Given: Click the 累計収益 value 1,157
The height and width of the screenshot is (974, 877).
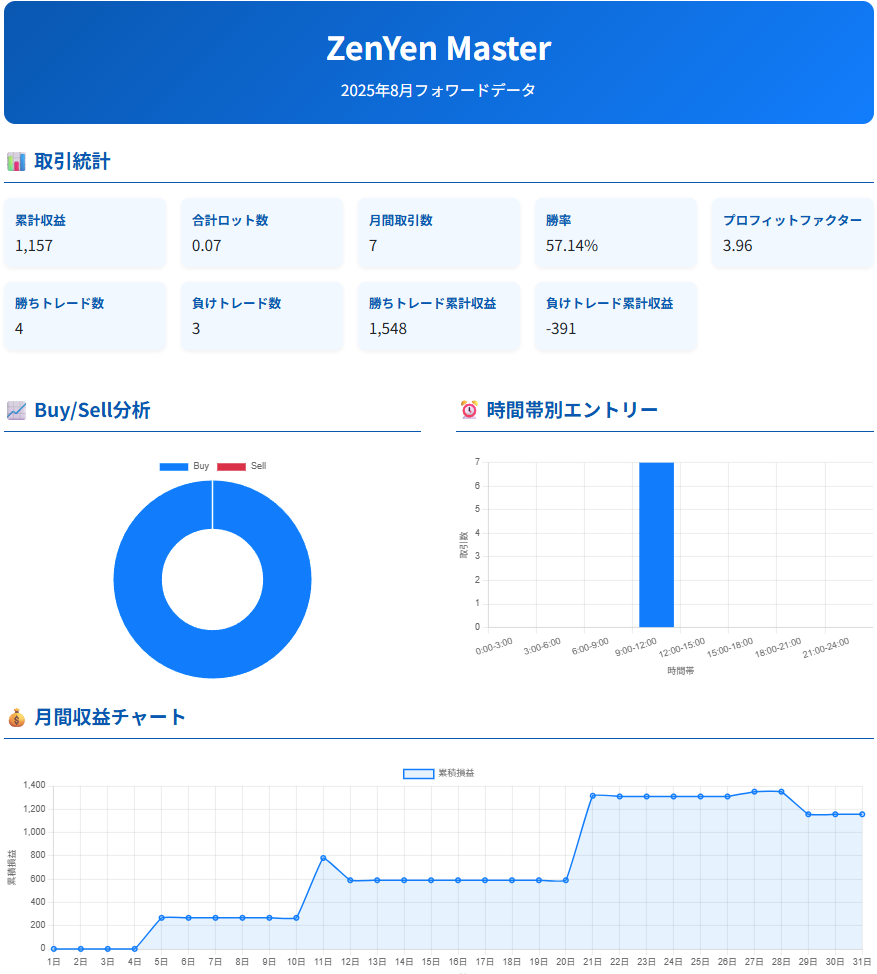Looking at the screenshot, I should click(x=34, y=246).
